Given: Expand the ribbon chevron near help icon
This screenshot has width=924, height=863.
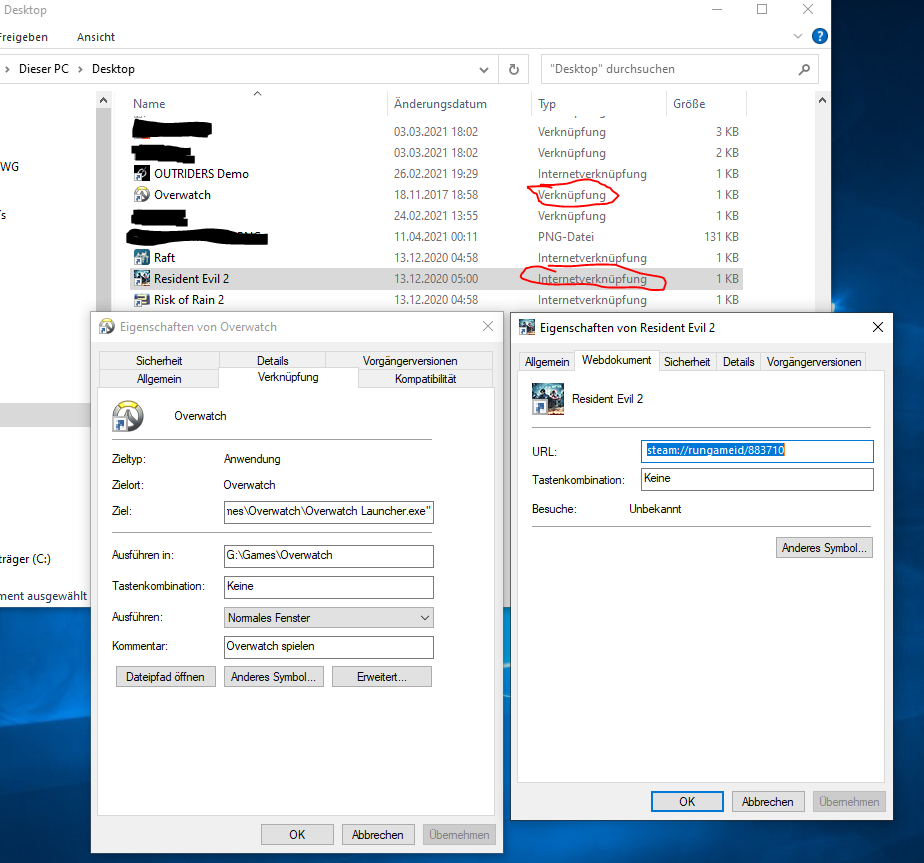Looking at the screenshot, I should 798,36.
